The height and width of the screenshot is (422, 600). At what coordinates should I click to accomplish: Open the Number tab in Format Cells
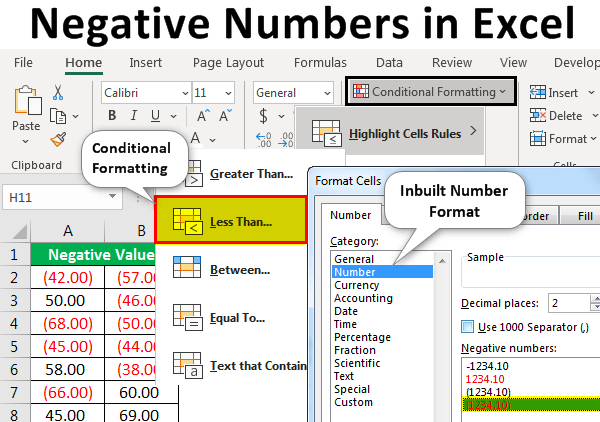pyautogui.click(x=351, y=215)
